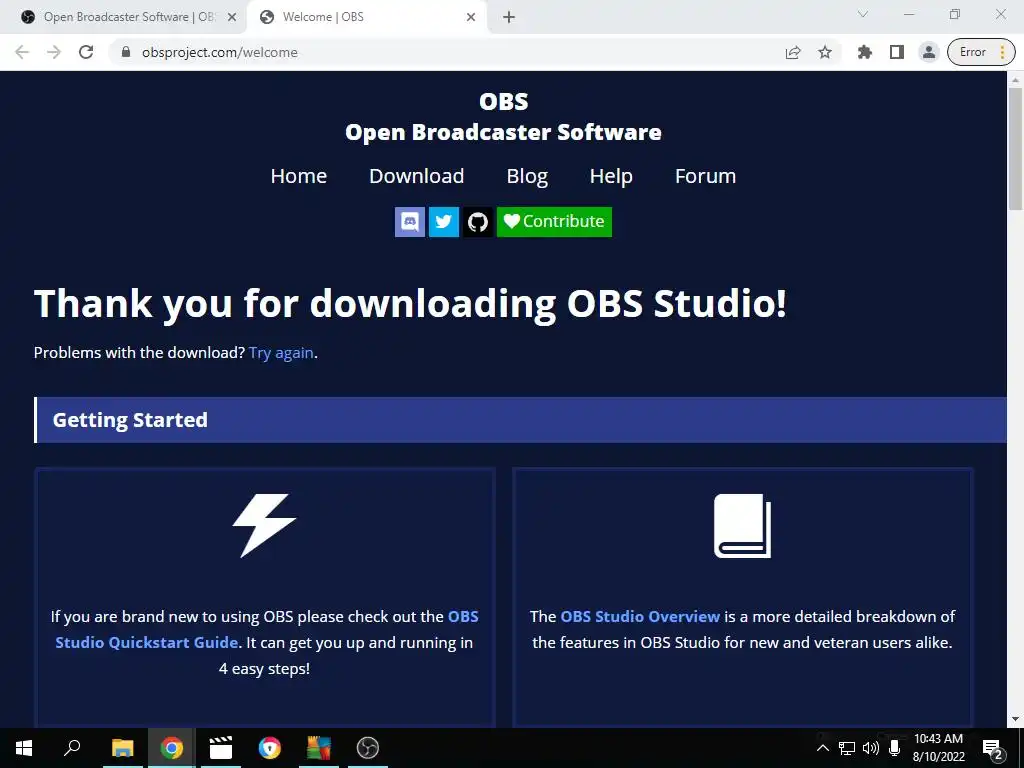Share this page icon

(793, 52)
